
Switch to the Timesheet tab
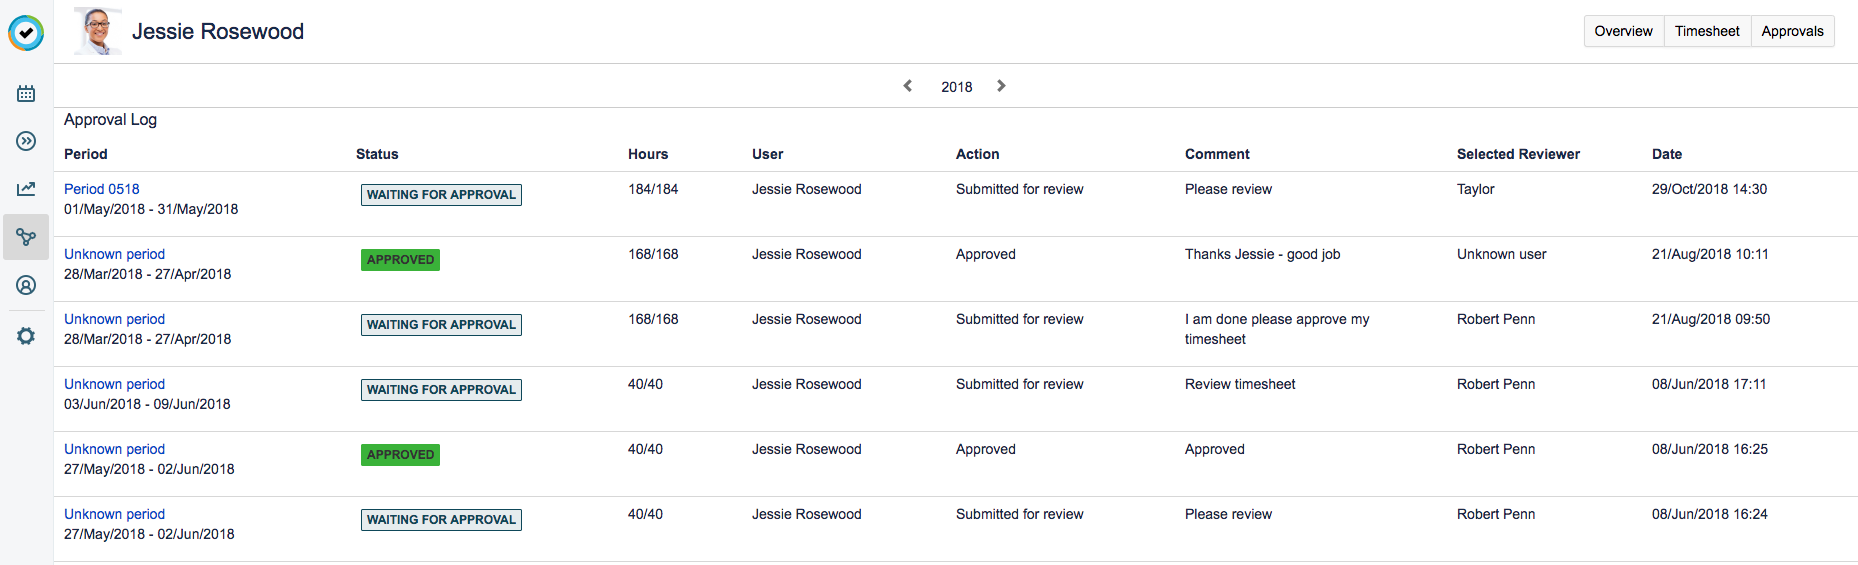click(1707, 31)
